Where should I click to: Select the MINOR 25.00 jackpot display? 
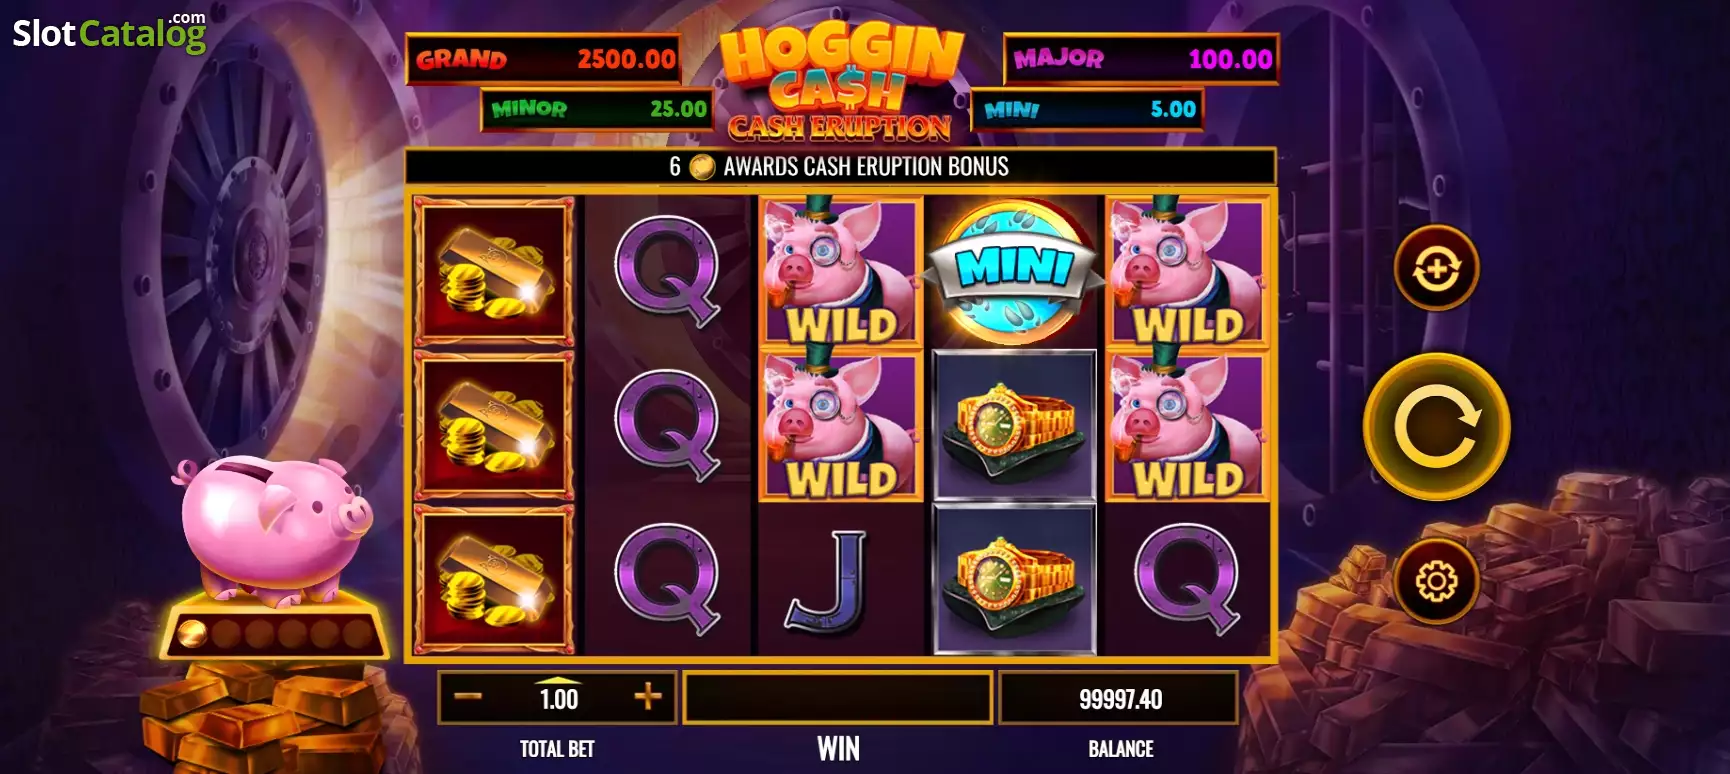[597, 109]
